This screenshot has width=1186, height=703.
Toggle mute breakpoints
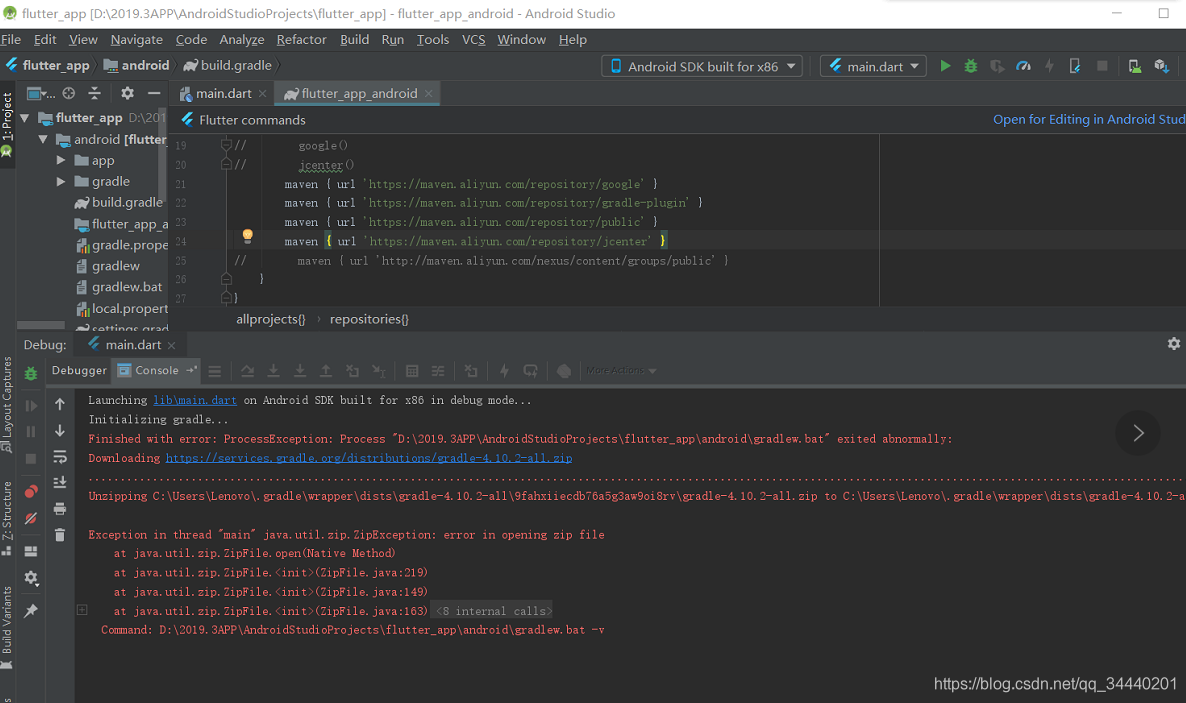[31, 518]
